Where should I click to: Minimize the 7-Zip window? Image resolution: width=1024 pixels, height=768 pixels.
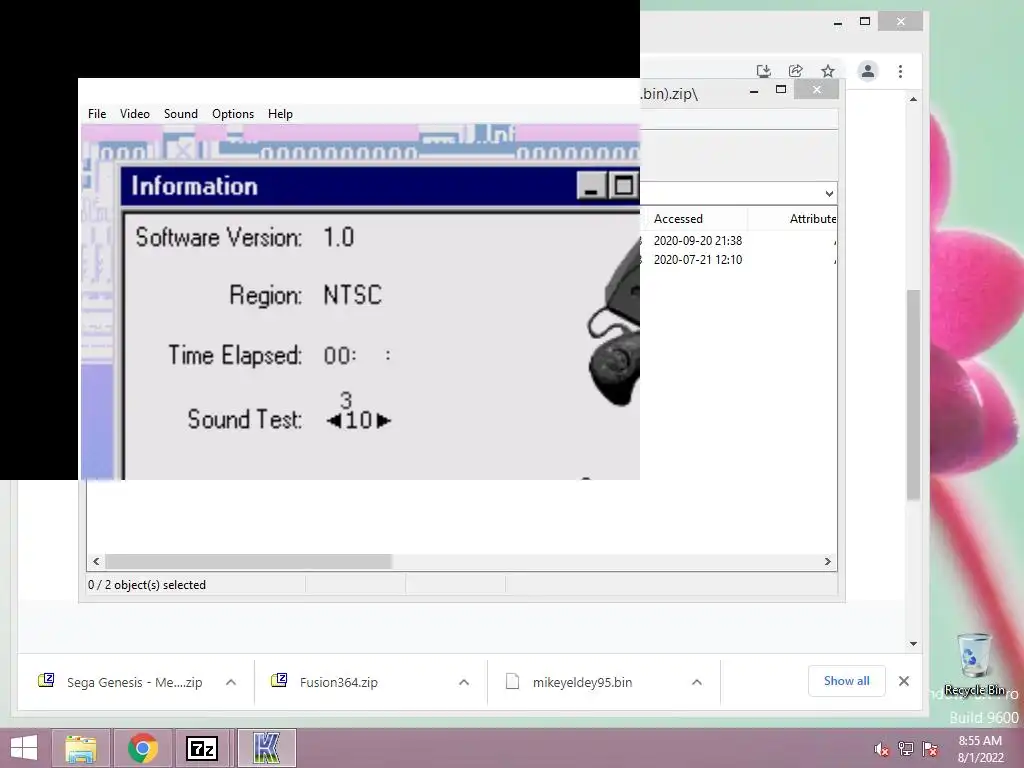[754, 90]
